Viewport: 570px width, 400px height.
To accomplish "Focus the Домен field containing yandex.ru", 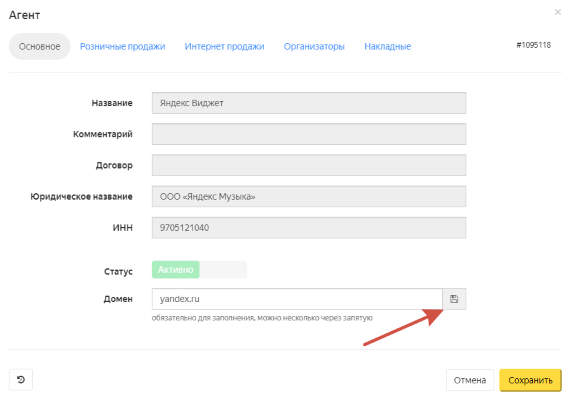I will pos(297,299).
